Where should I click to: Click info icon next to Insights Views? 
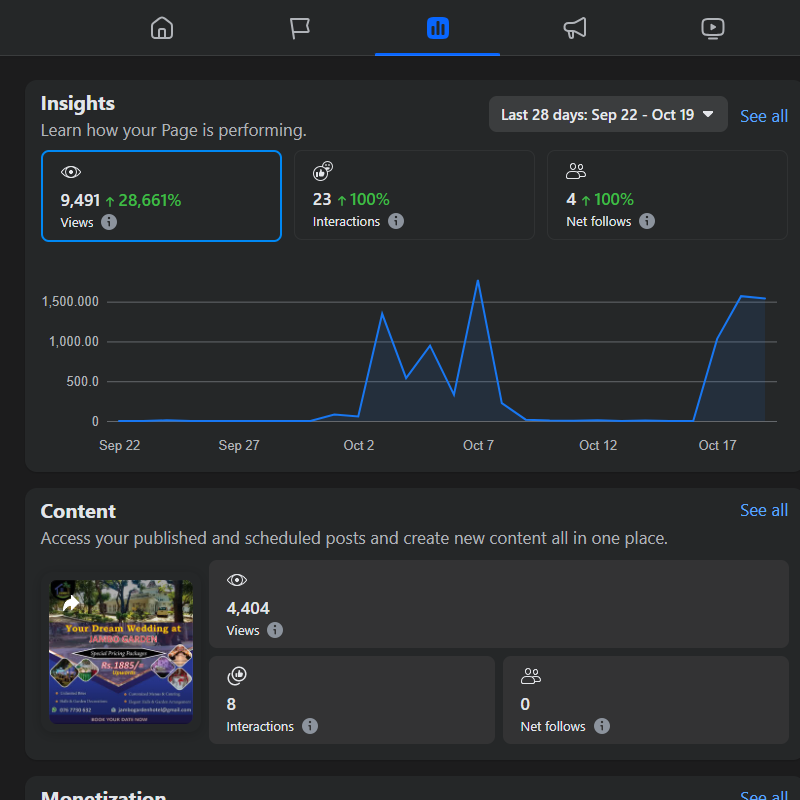(x=109, y=222)
